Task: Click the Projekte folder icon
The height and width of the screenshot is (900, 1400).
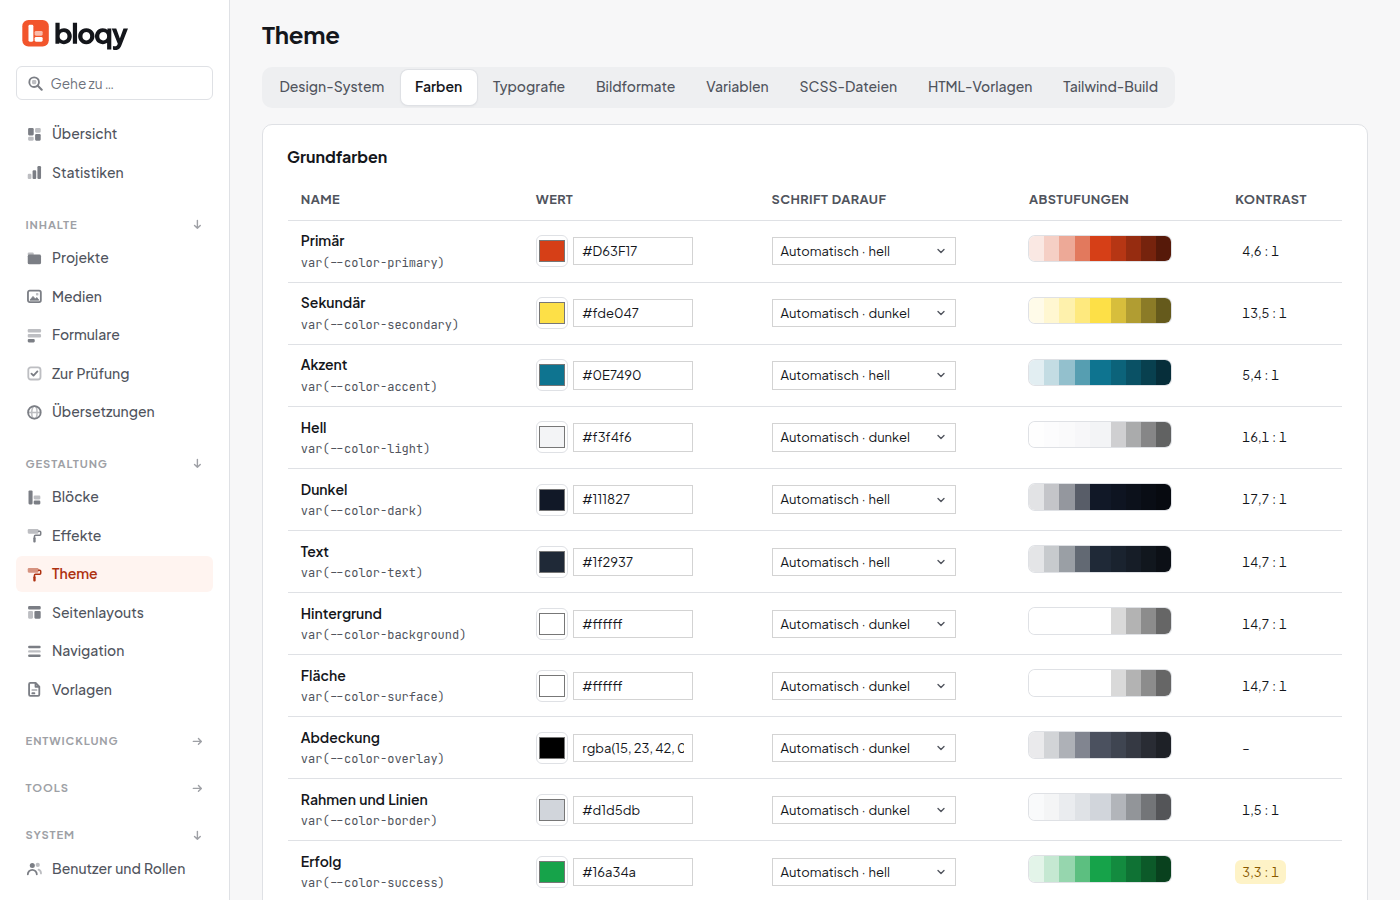Action: pos(34,258)
